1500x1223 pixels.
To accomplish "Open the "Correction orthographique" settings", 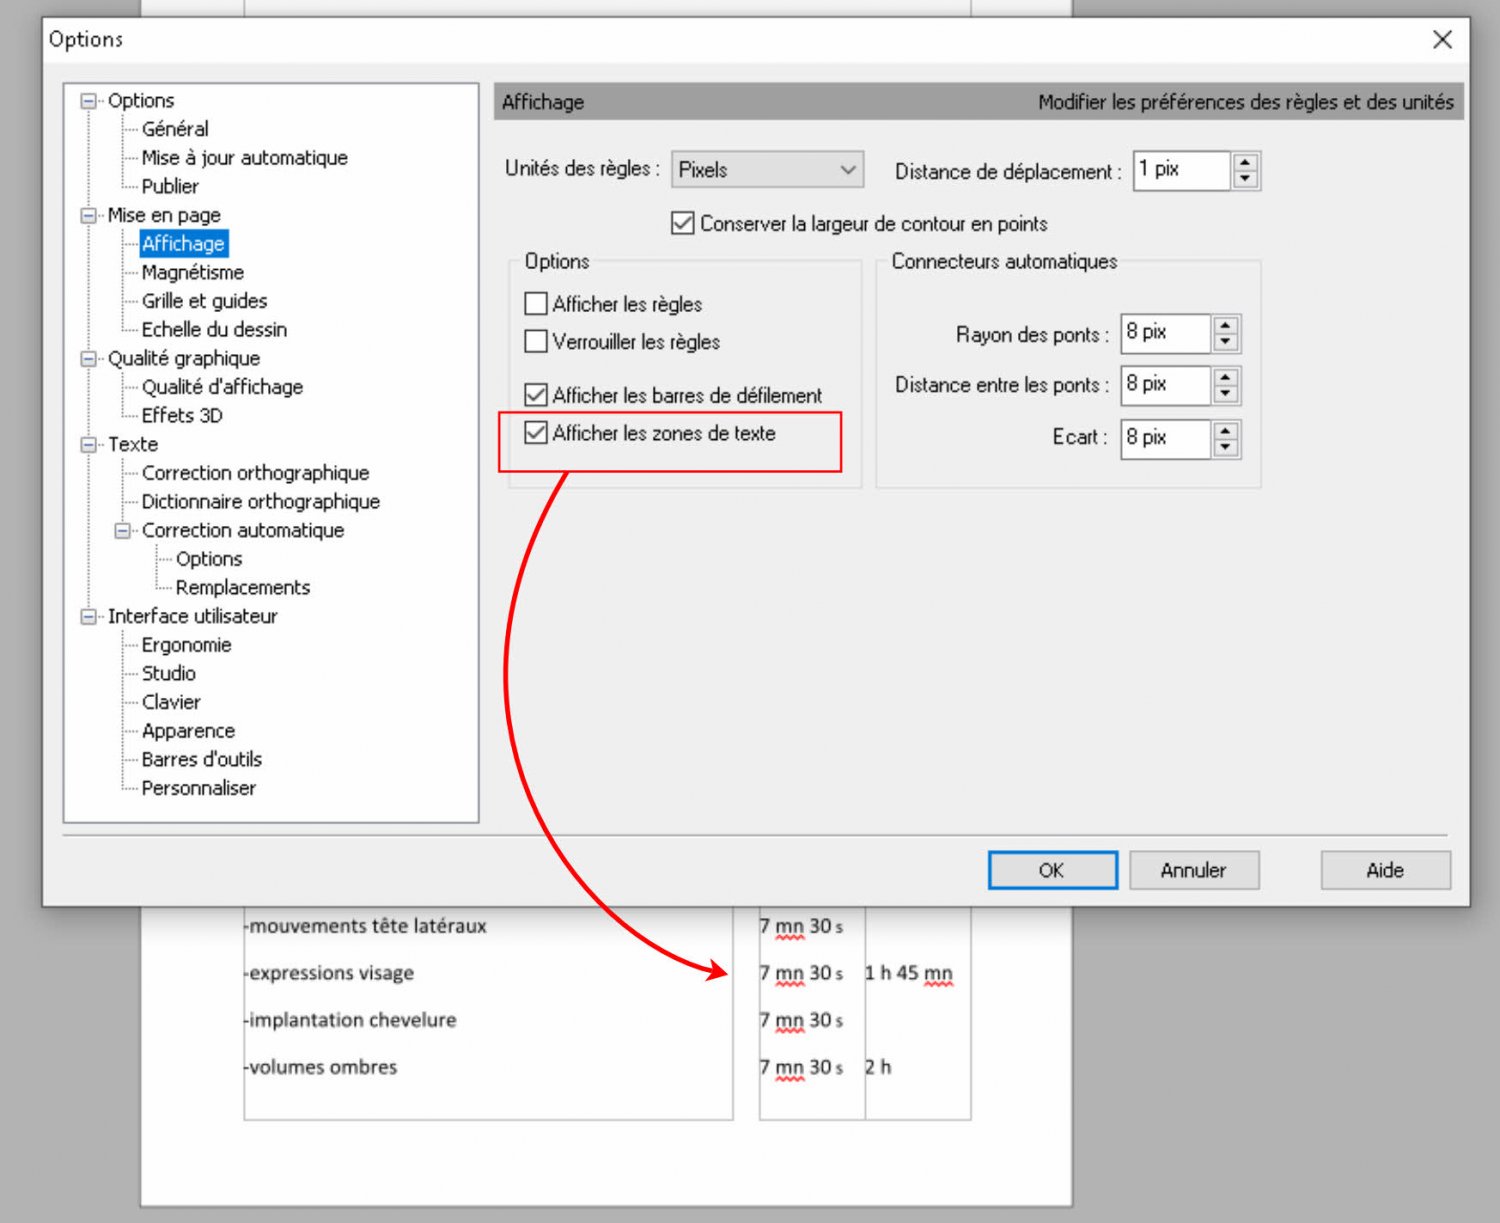I will [x=256, y=472].
